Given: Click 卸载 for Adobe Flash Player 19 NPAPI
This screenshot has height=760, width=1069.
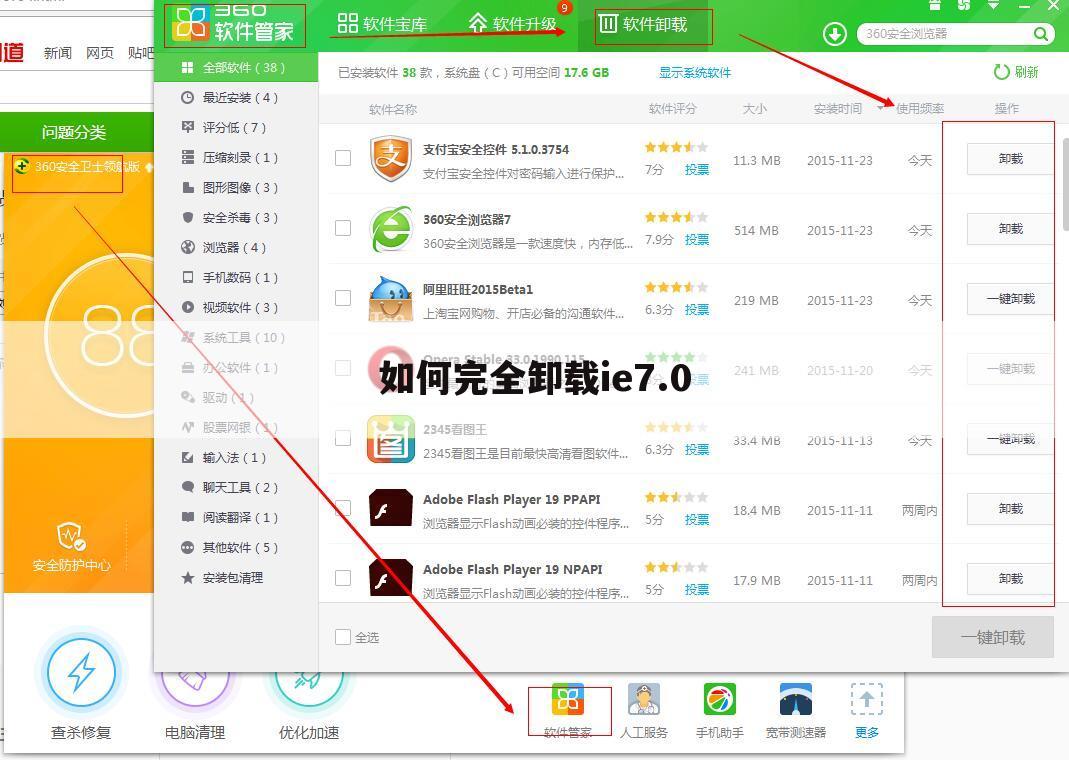Looking at the screenshot, I should tap(1010, 579).
